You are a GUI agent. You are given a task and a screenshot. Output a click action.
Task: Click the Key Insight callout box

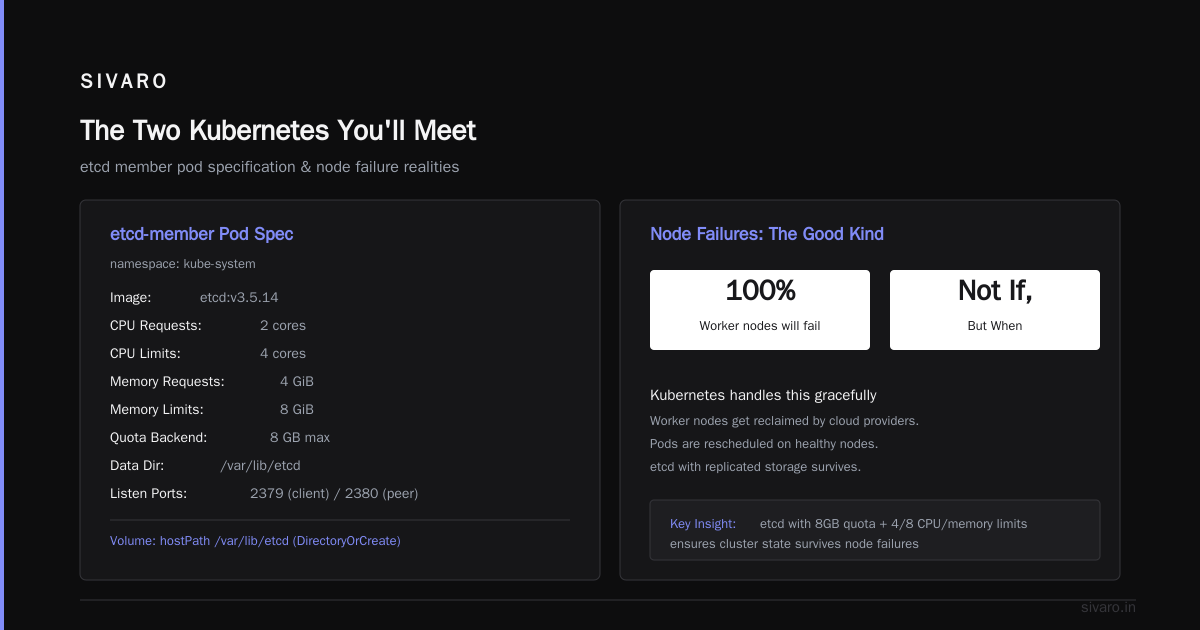pos(875,530)
